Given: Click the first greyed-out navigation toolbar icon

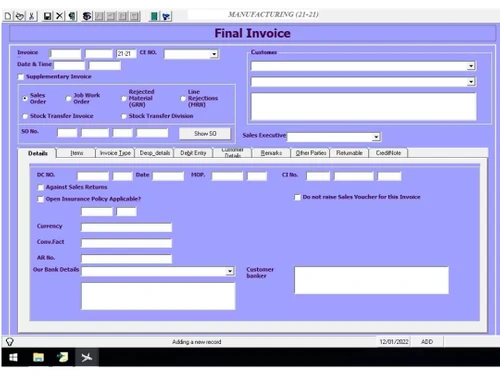Looking at the screenshot, I should click(x=99, y=16).
